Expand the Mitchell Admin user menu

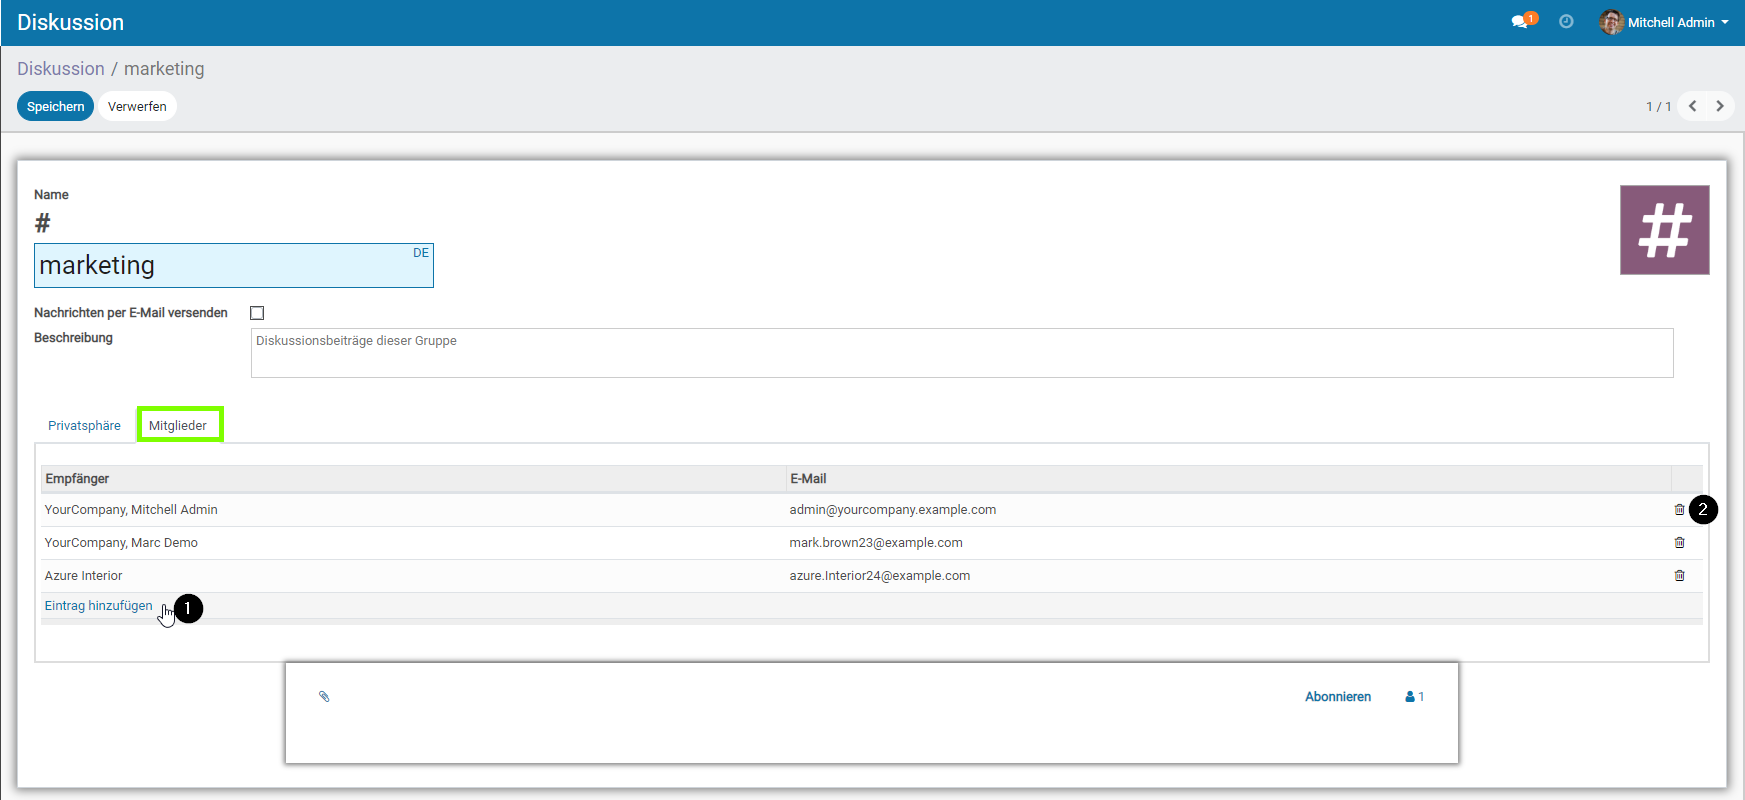(1665, 22)
